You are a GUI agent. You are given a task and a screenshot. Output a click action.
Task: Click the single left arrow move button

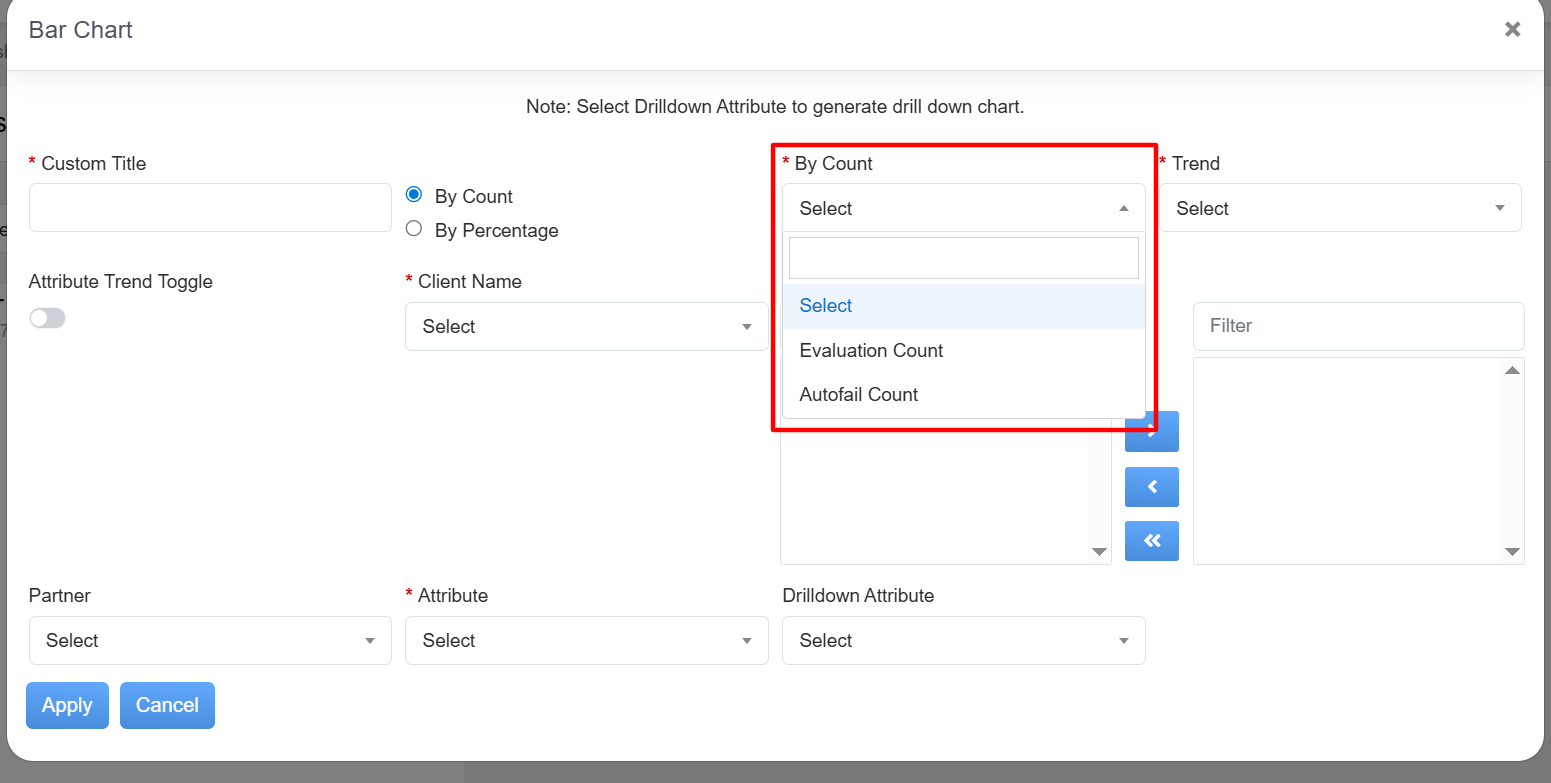1151,487
